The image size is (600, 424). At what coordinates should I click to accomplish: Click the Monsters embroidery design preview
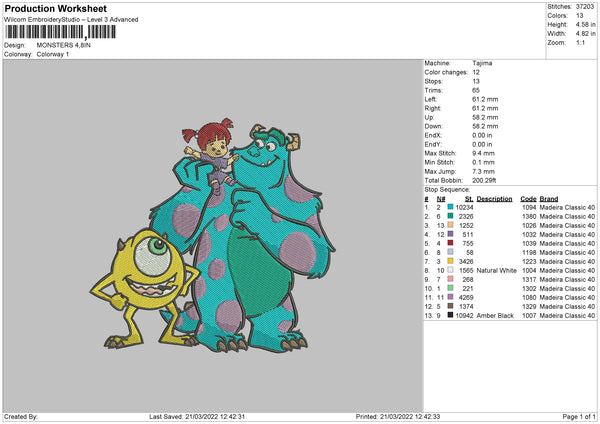pos(213,235)
